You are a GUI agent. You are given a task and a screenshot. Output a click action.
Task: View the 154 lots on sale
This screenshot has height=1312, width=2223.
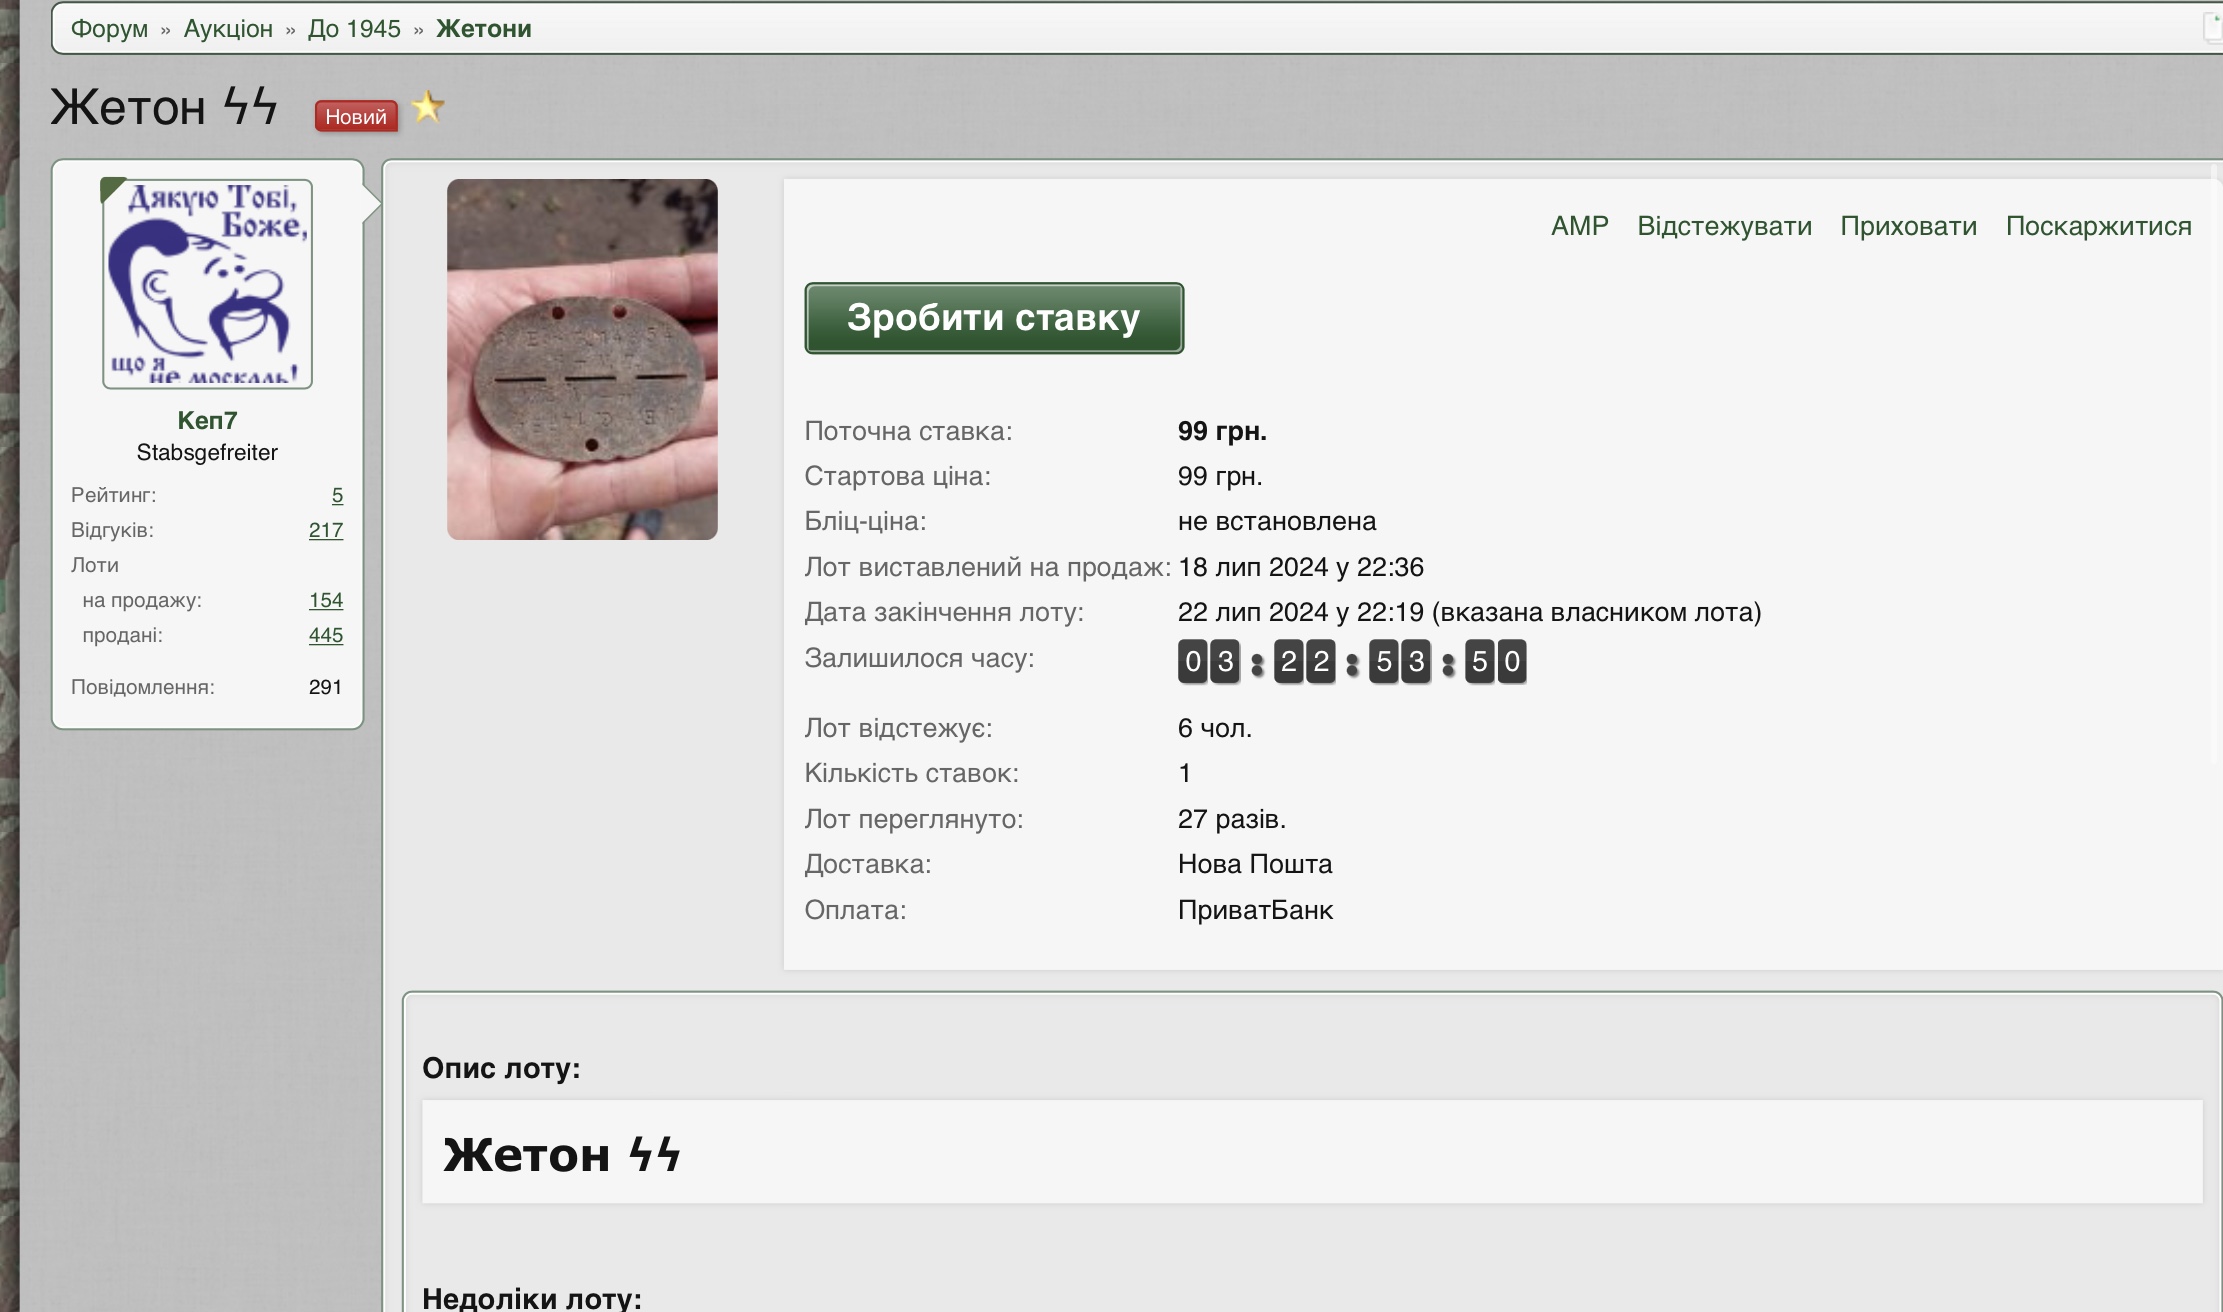coord(326,600)
